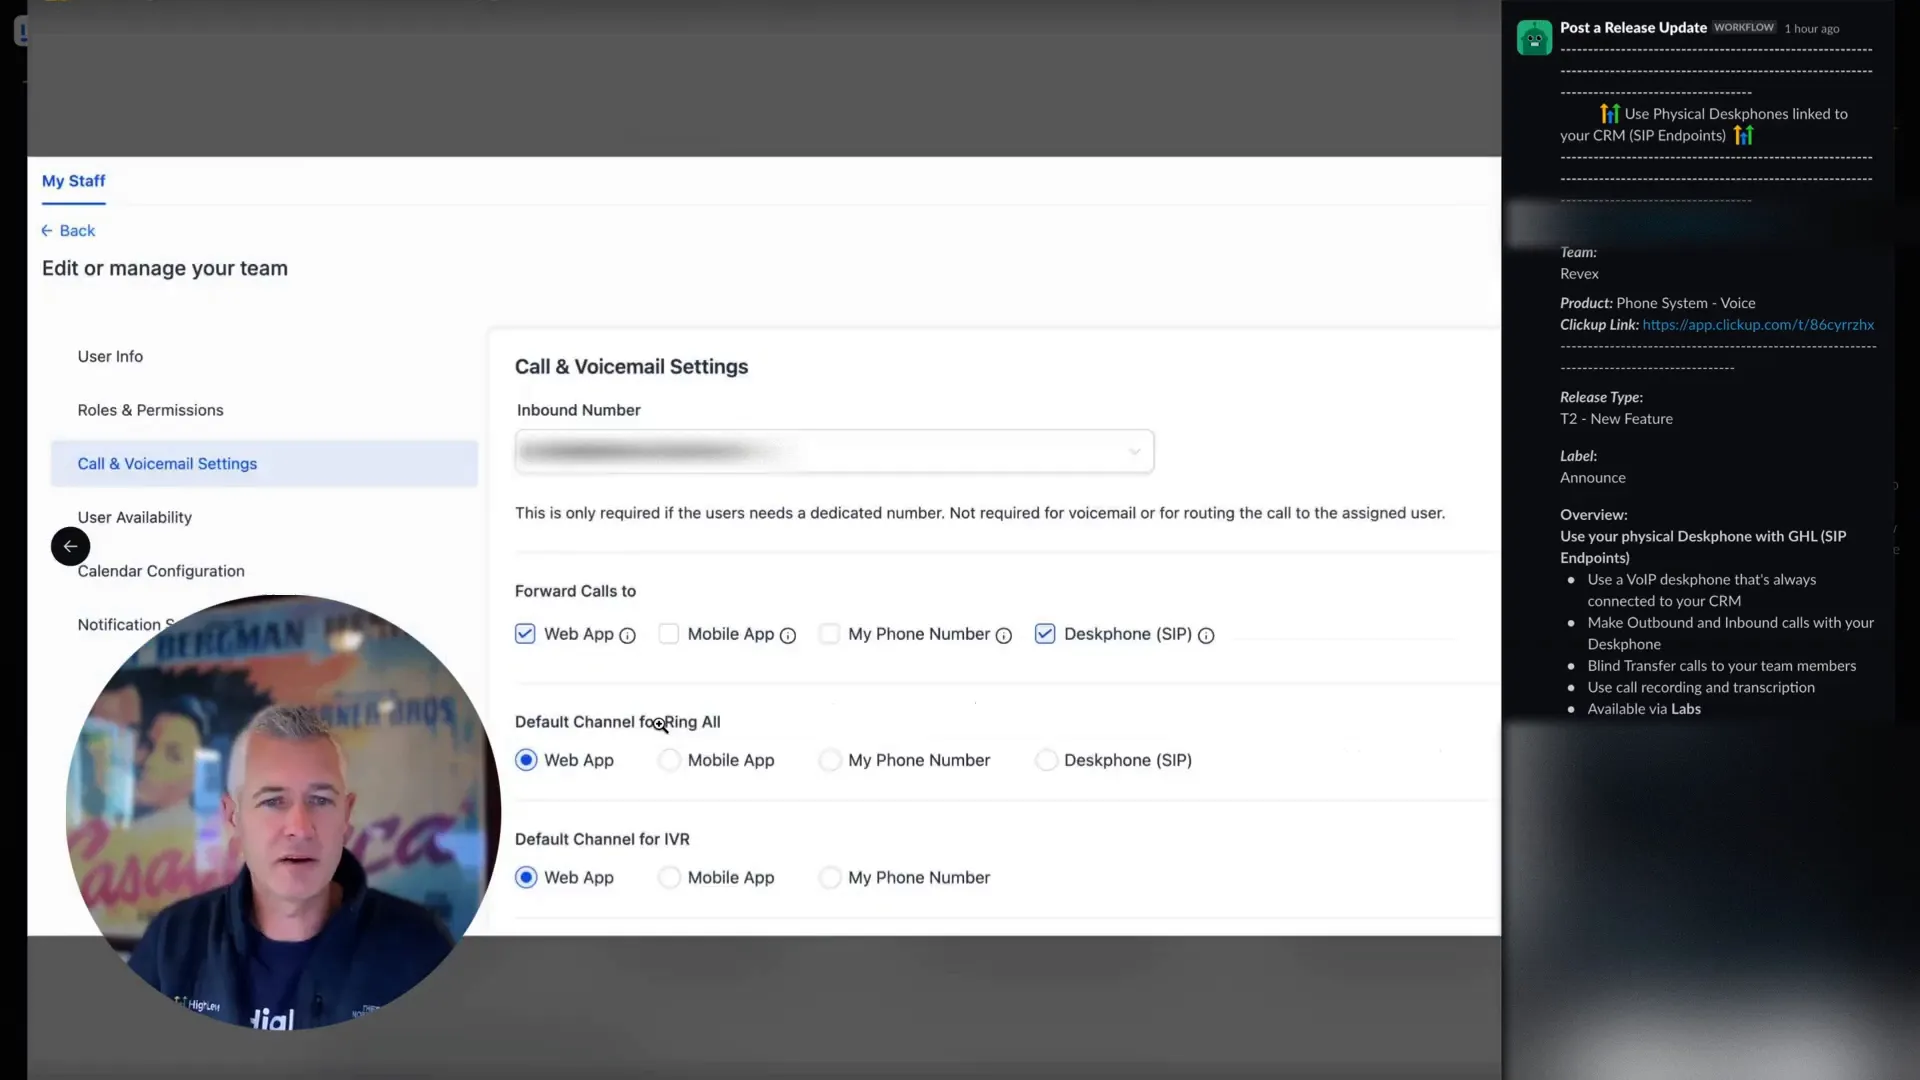The height and width of the screenshot is (1080, 1920).
Task: Select Web App for IVR default channel
Action: pos(526,877)
